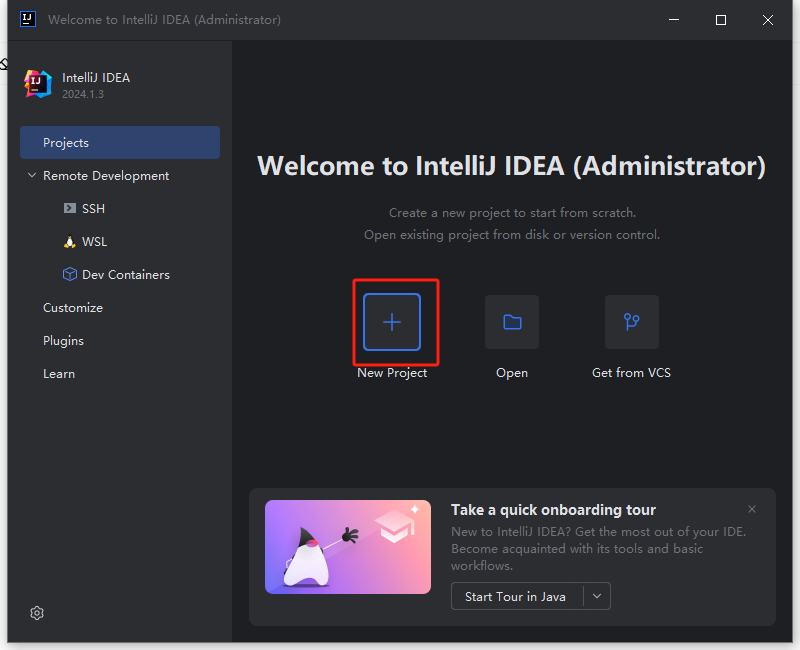This screenshot has width=800, height=650.
Task: Click the Open label text
Action: [512, 373]
